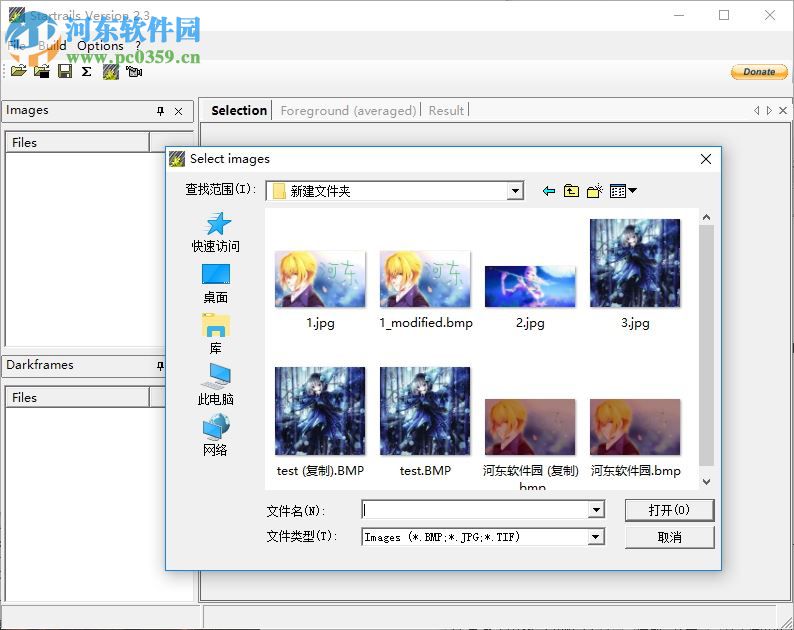Click the open darkframes toolbar icon
This screenshot has height=630, width=794.
pos(42,71)
